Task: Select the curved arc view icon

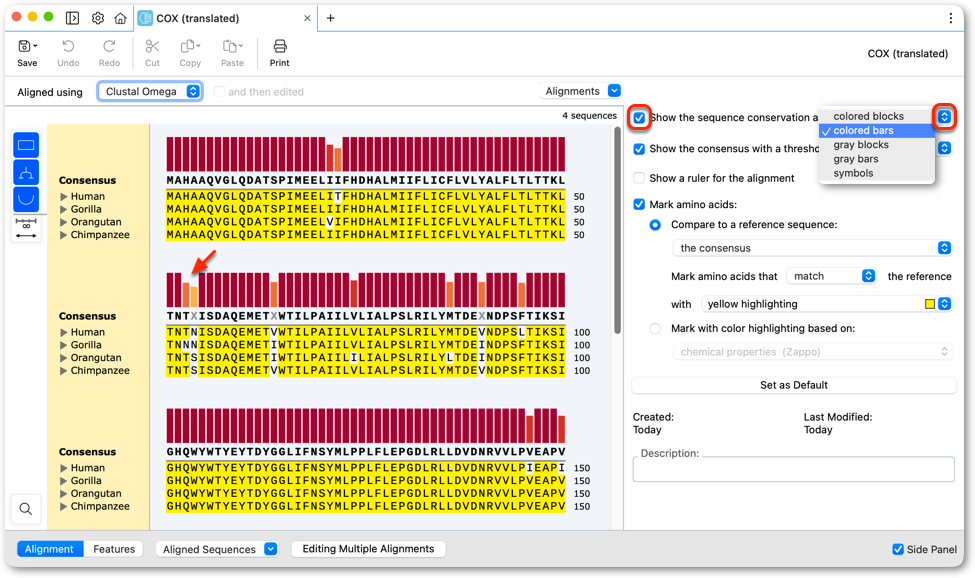Action: pos(26,199)
